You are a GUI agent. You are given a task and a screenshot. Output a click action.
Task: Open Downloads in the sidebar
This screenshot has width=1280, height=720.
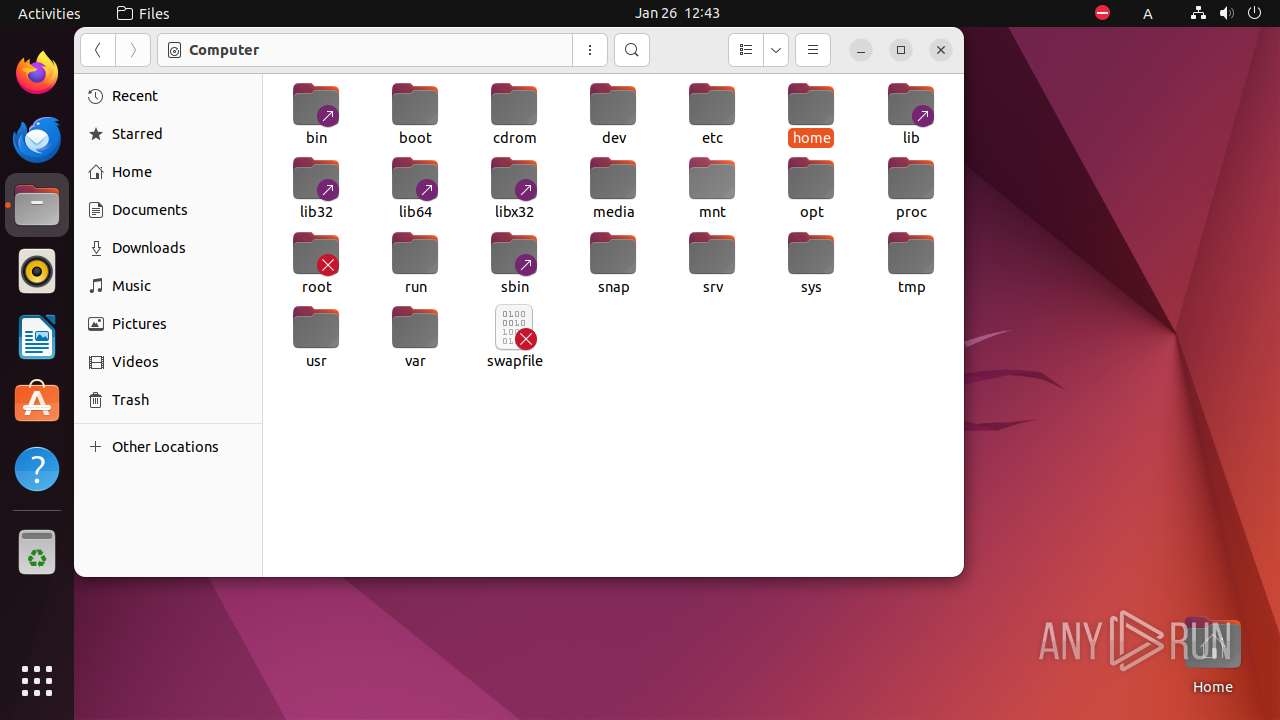[168, 248]
